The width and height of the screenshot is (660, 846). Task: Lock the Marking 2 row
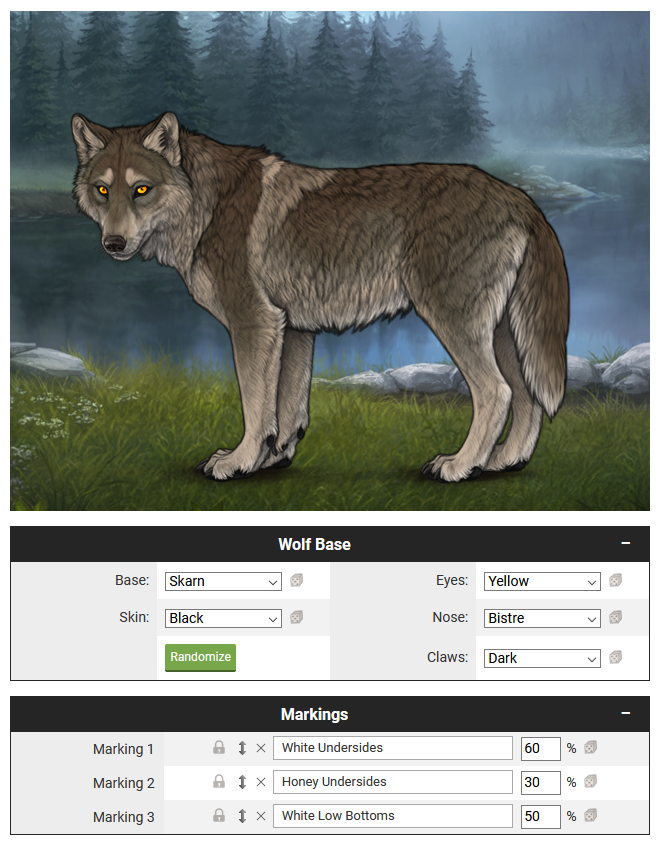click(x=219, y=782)
